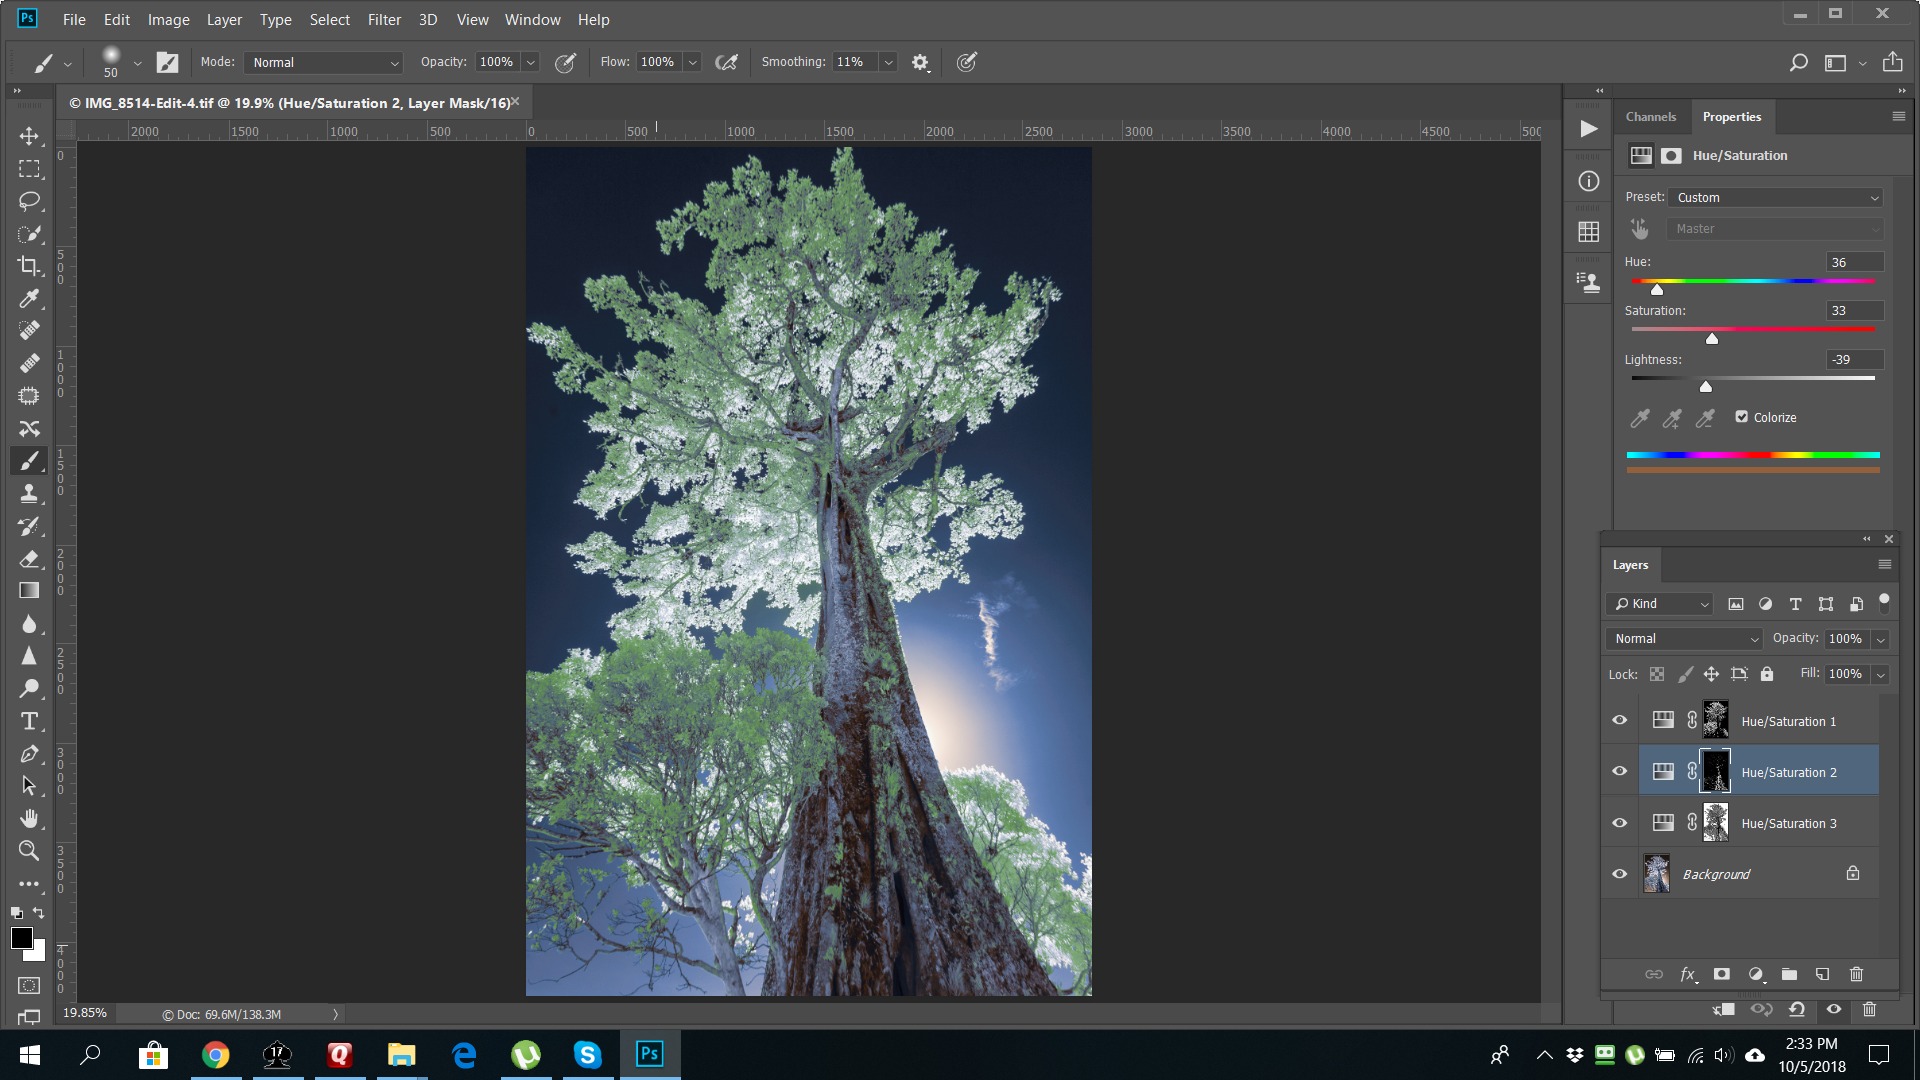The image size is (1920, 1080).
Task: Toggle adjustment visibility in Properties footer
Action: 1834,1009
